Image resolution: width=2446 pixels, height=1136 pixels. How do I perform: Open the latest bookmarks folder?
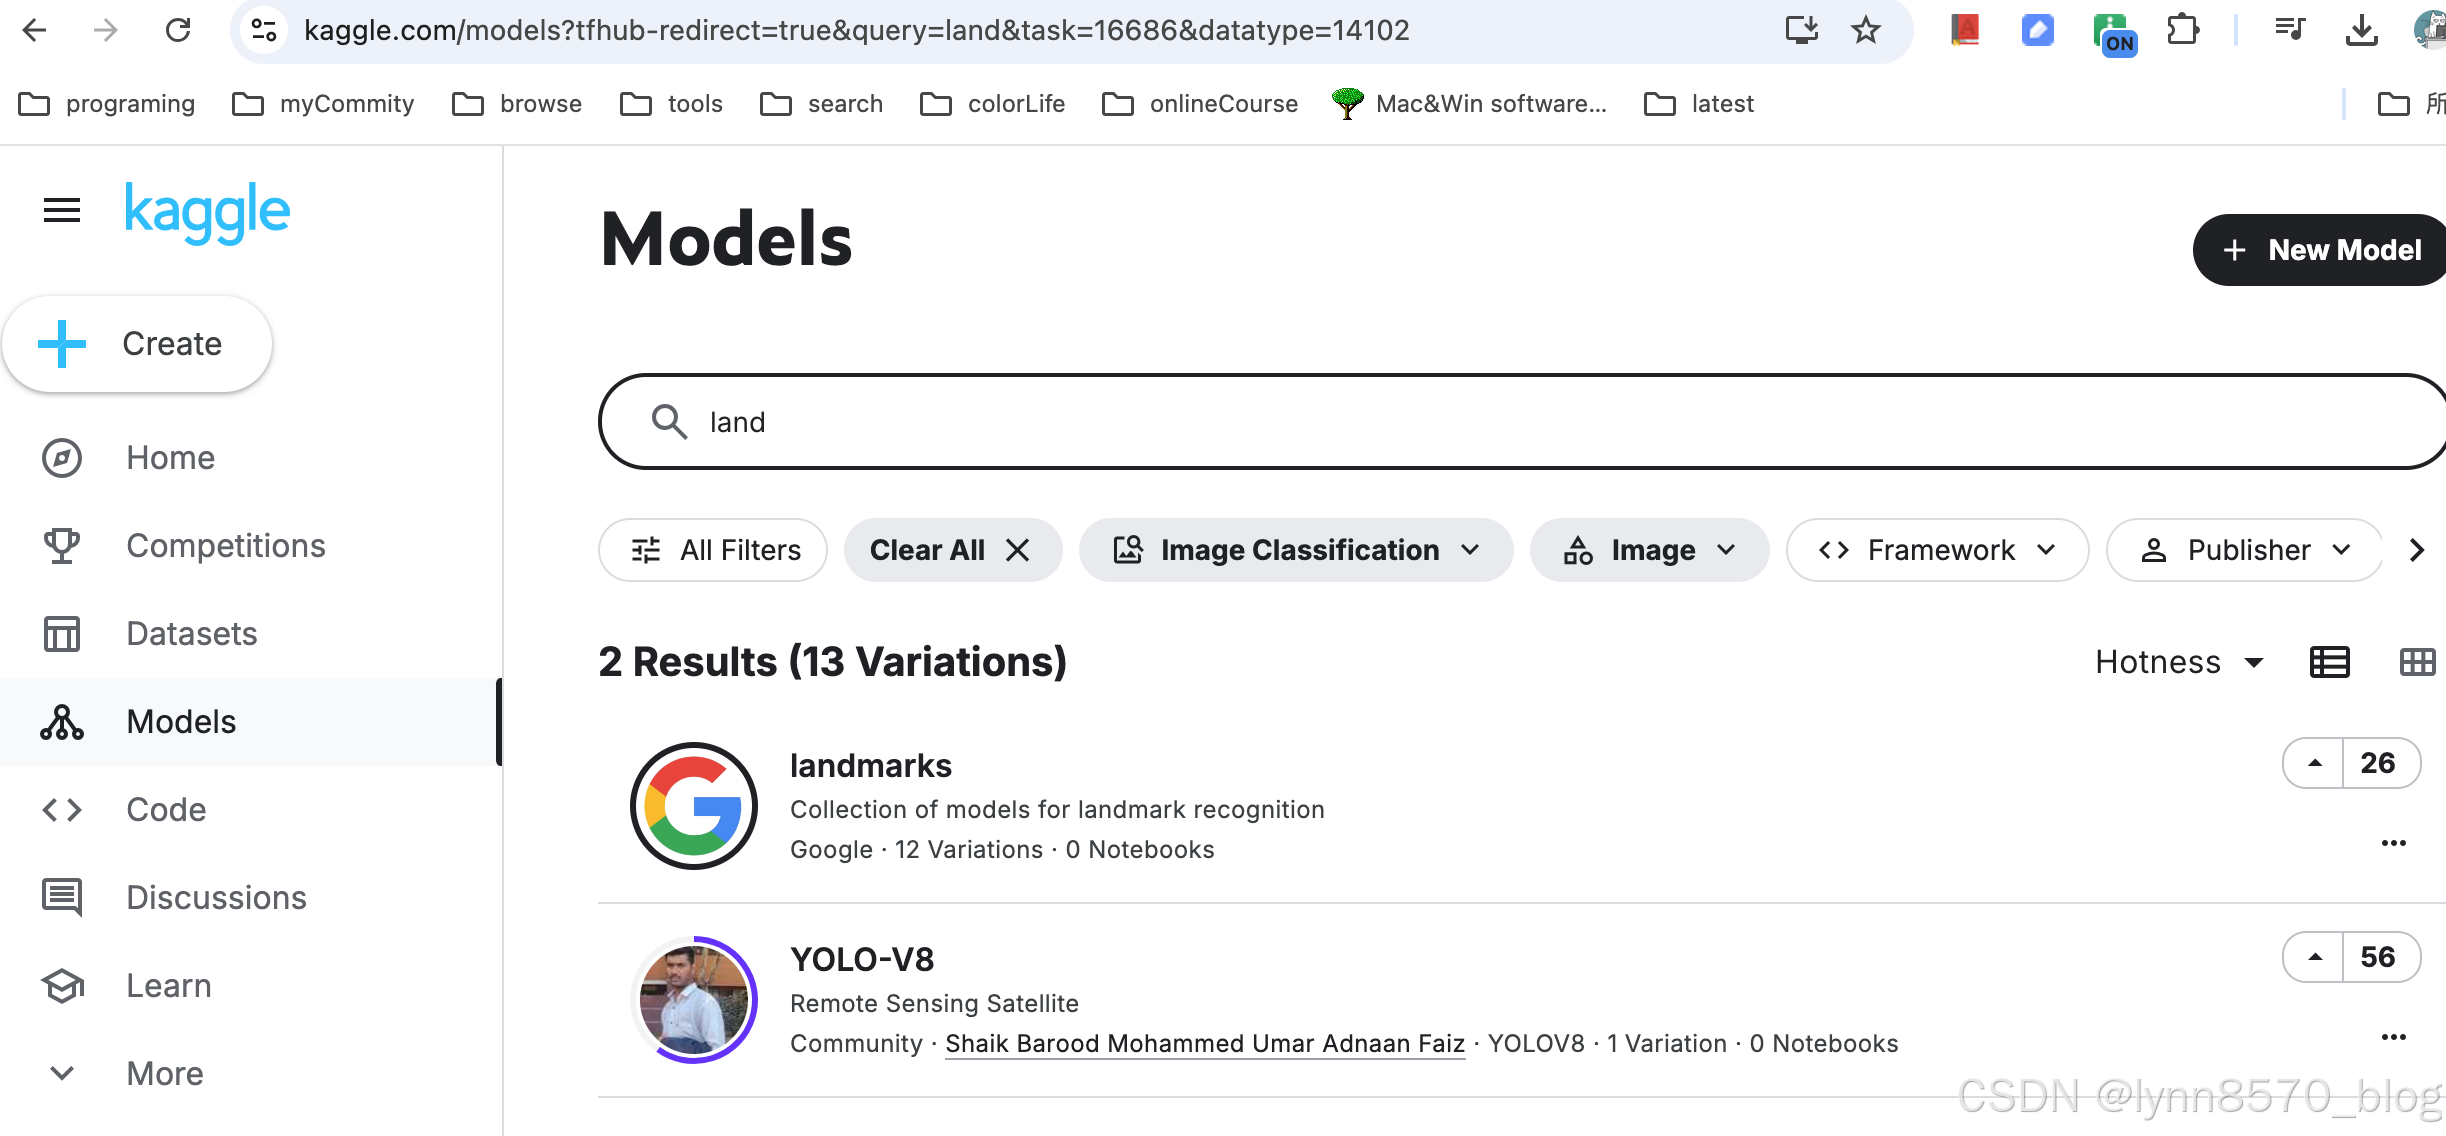tap(1699, 104)
